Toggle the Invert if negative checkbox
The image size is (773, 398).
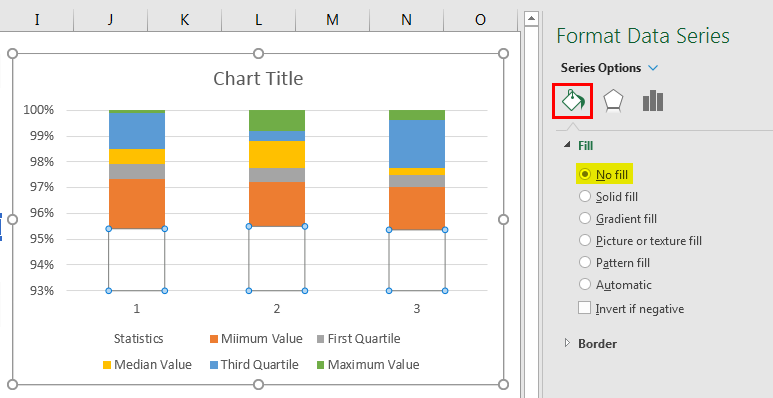(x=585, y=308)
